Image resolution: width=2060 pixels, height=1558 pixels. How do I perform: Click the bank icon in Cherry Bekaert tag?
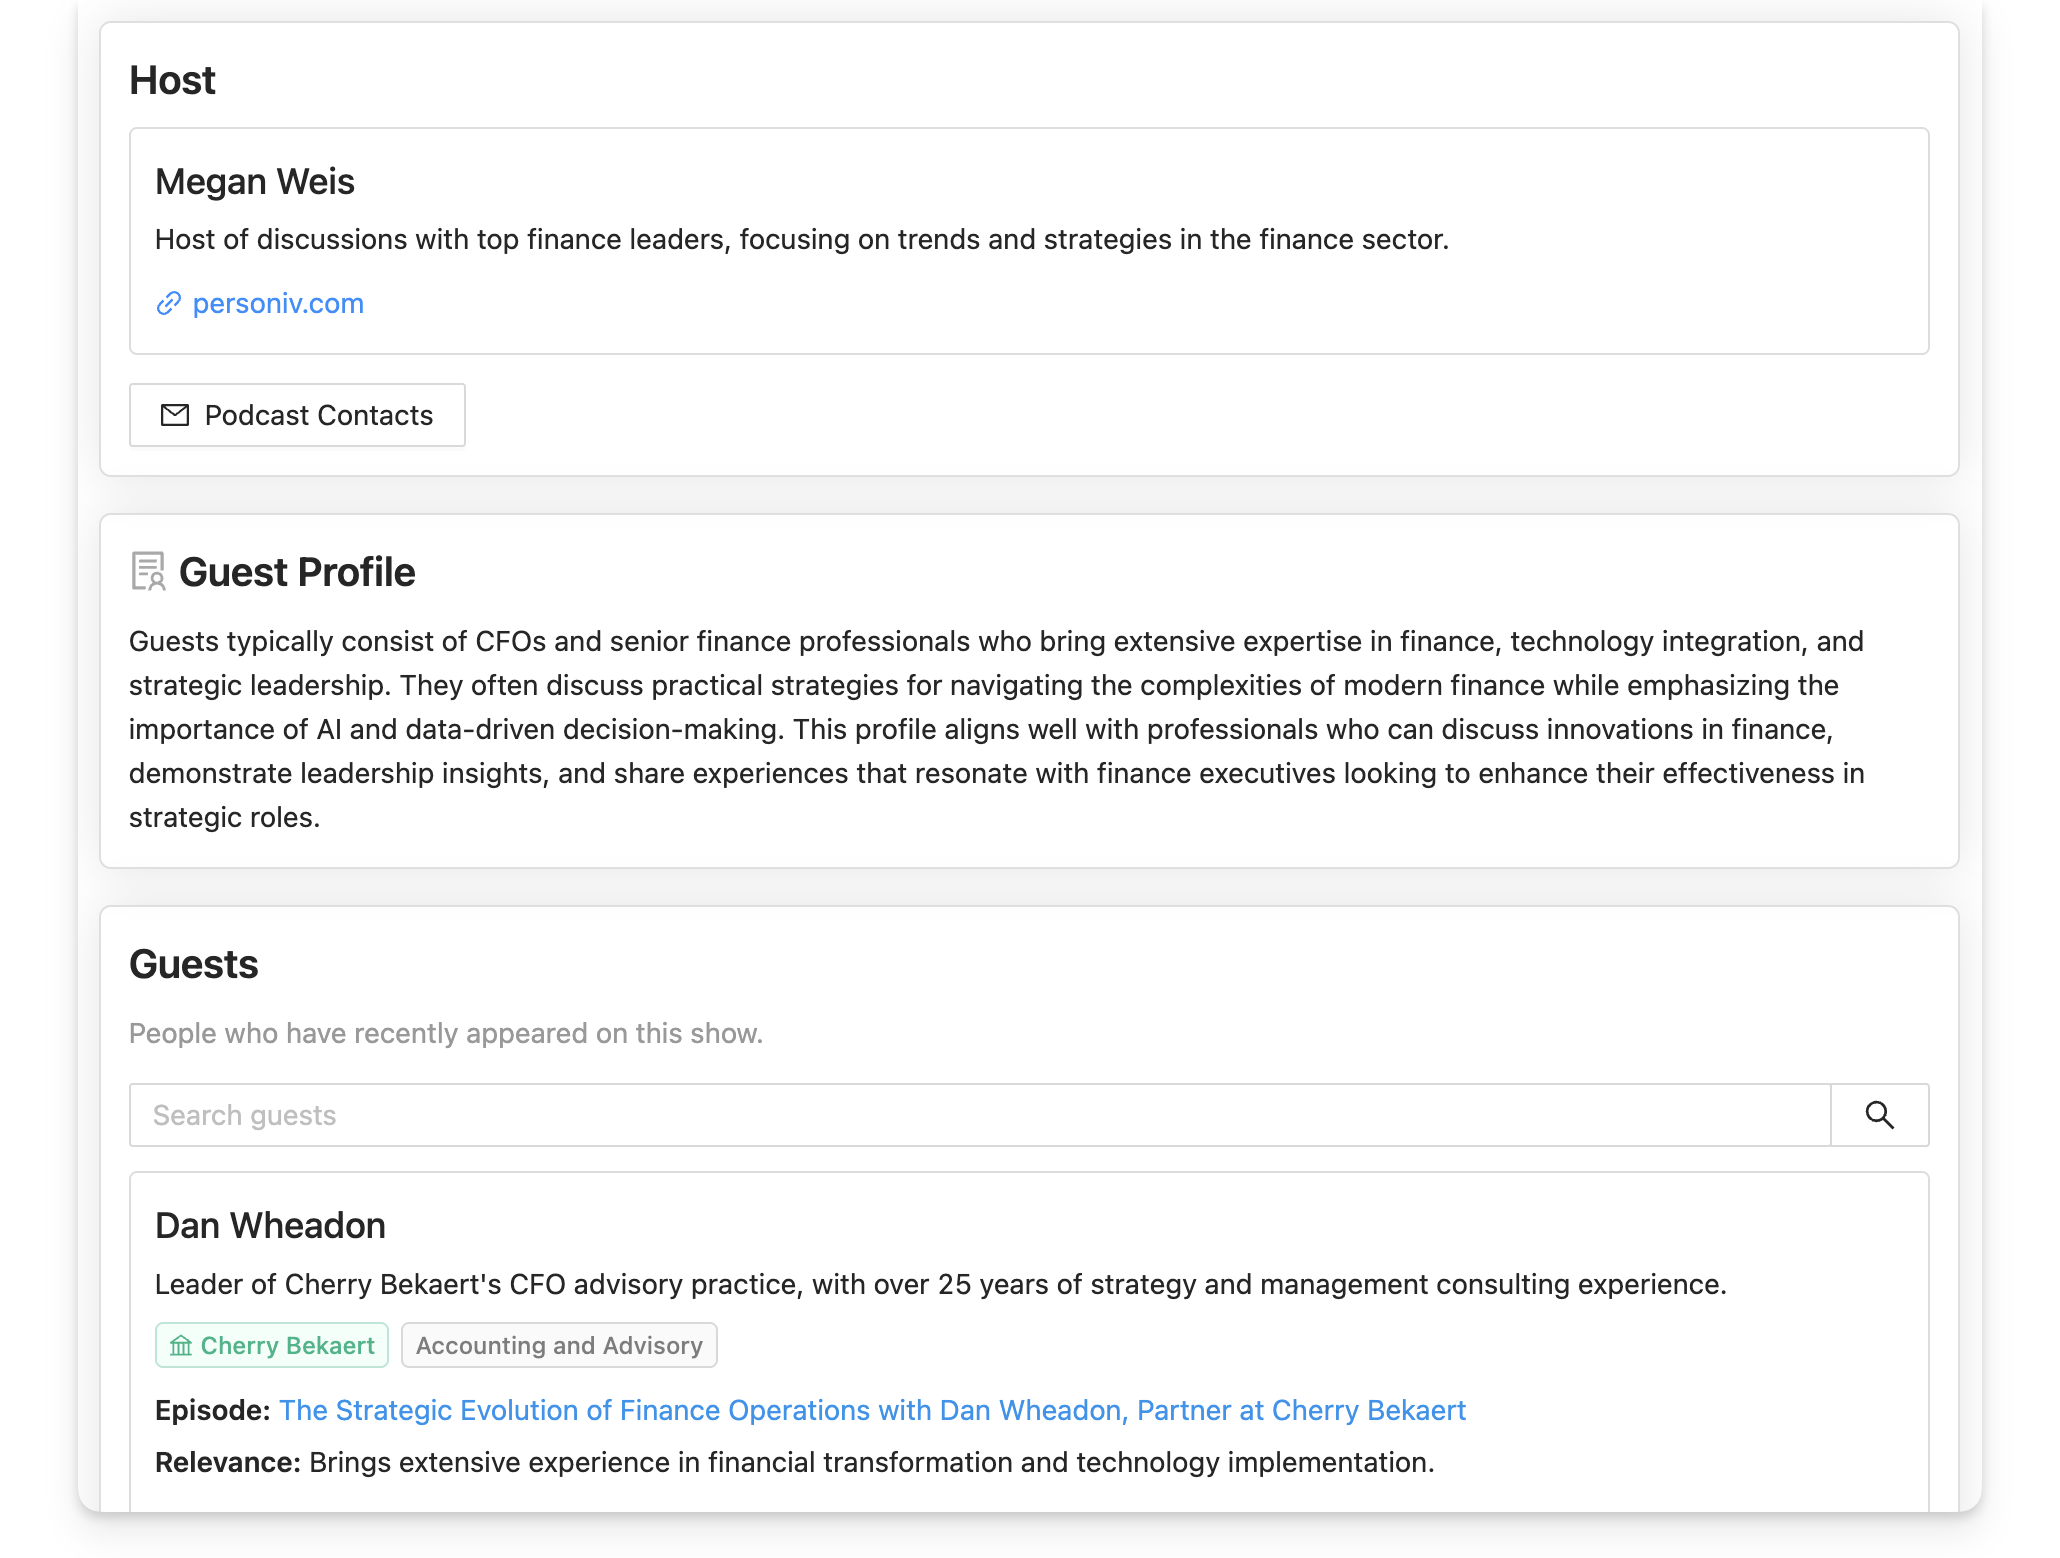pos(181,1346)
